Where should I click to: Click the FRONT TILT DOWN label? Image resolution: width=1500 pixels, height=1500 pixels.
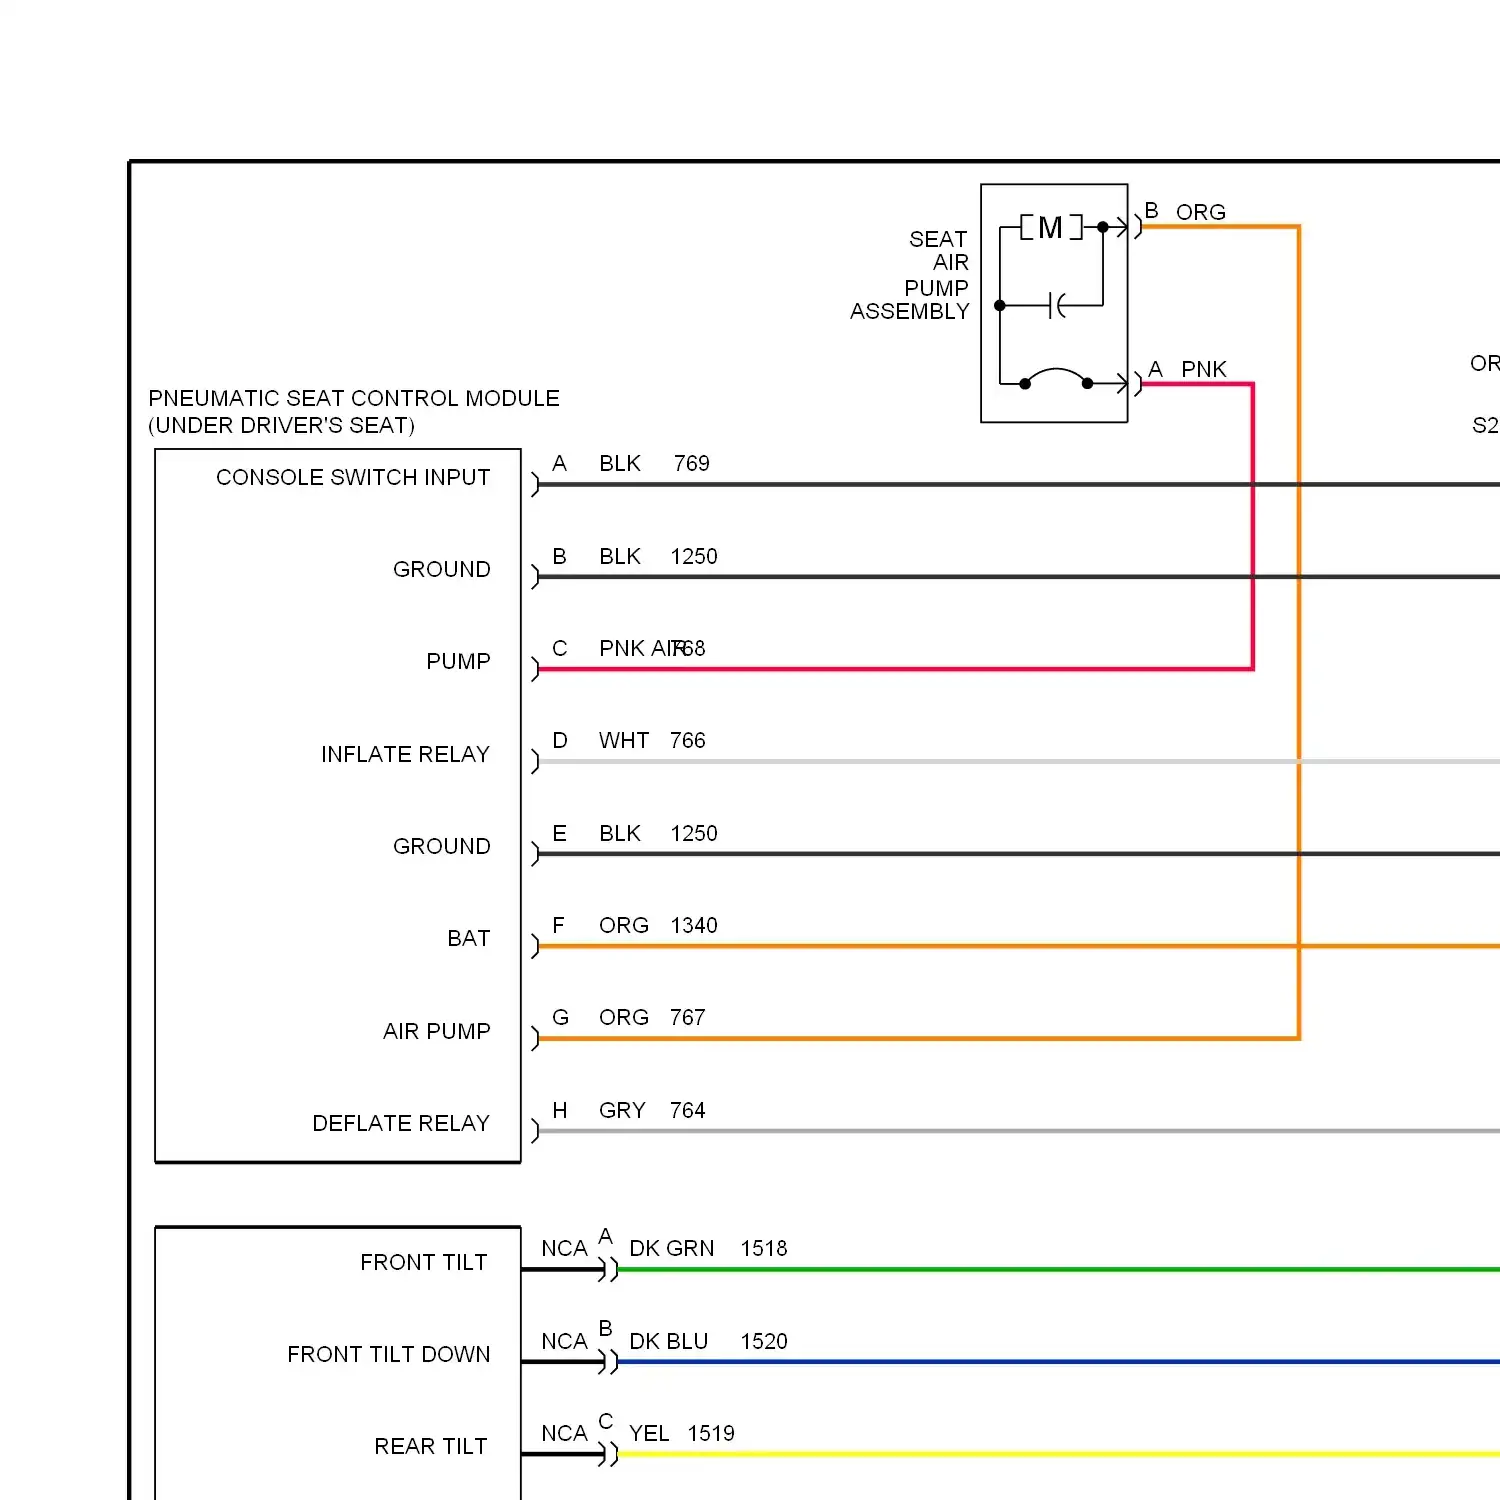coord(389,1354)
